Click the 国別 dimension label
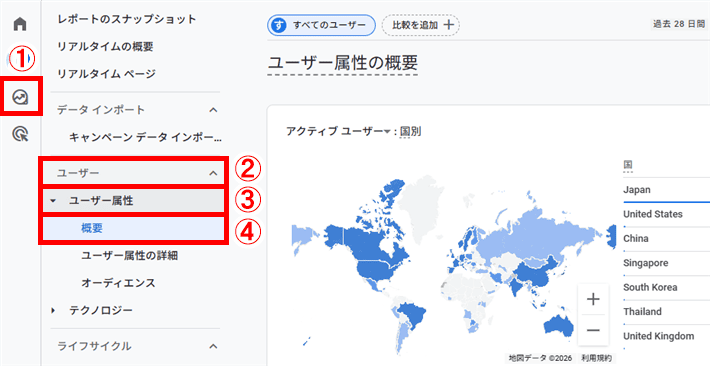The height and width of the screenshot is (366, 710). click(x=410, y=131)
